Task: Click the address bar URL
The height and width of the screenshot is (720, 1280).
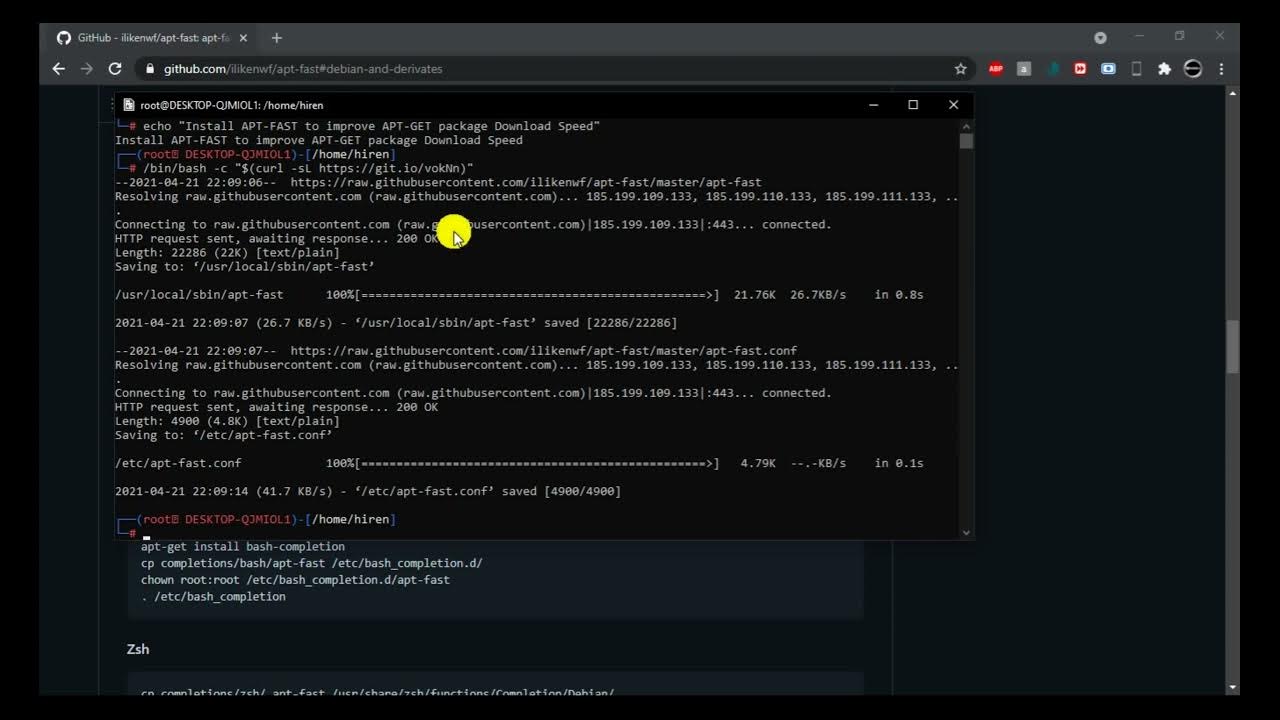Action: coord(303,69)
